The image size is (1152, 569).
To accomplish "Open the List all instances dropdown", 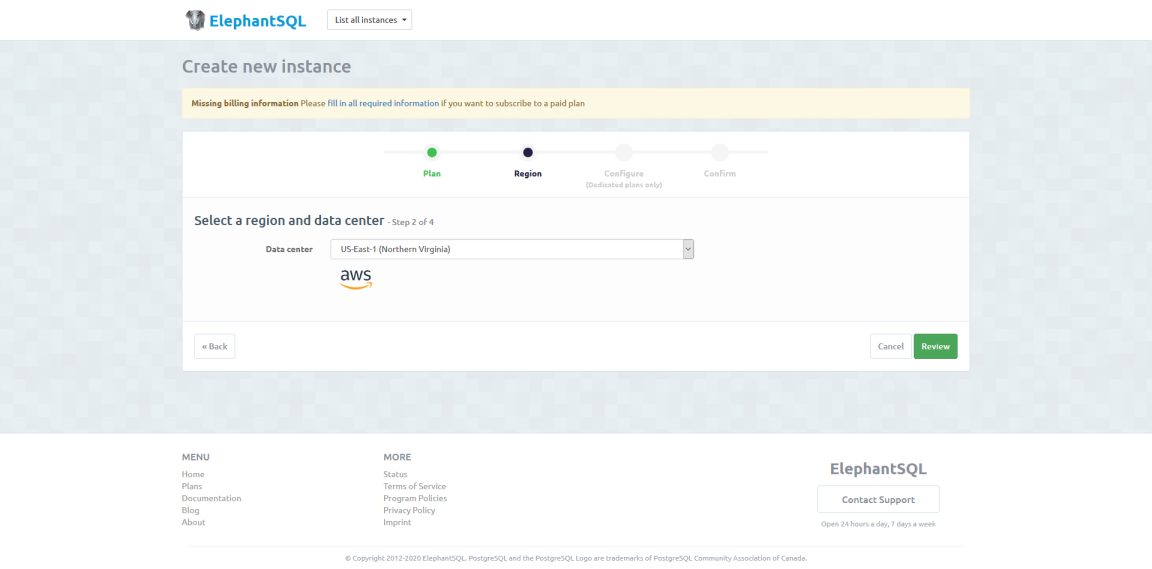I will pos(370,20).
